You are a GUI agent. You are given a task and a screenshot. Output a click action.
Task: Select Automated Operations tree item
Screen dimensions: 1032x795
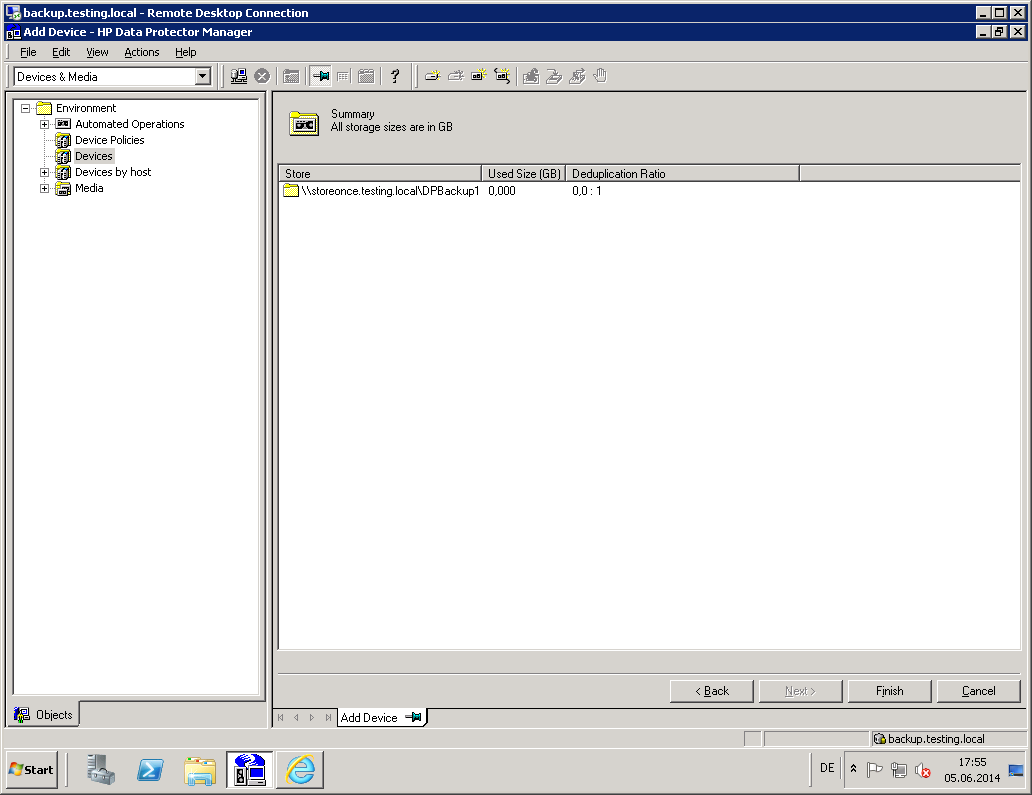(130, 124)
